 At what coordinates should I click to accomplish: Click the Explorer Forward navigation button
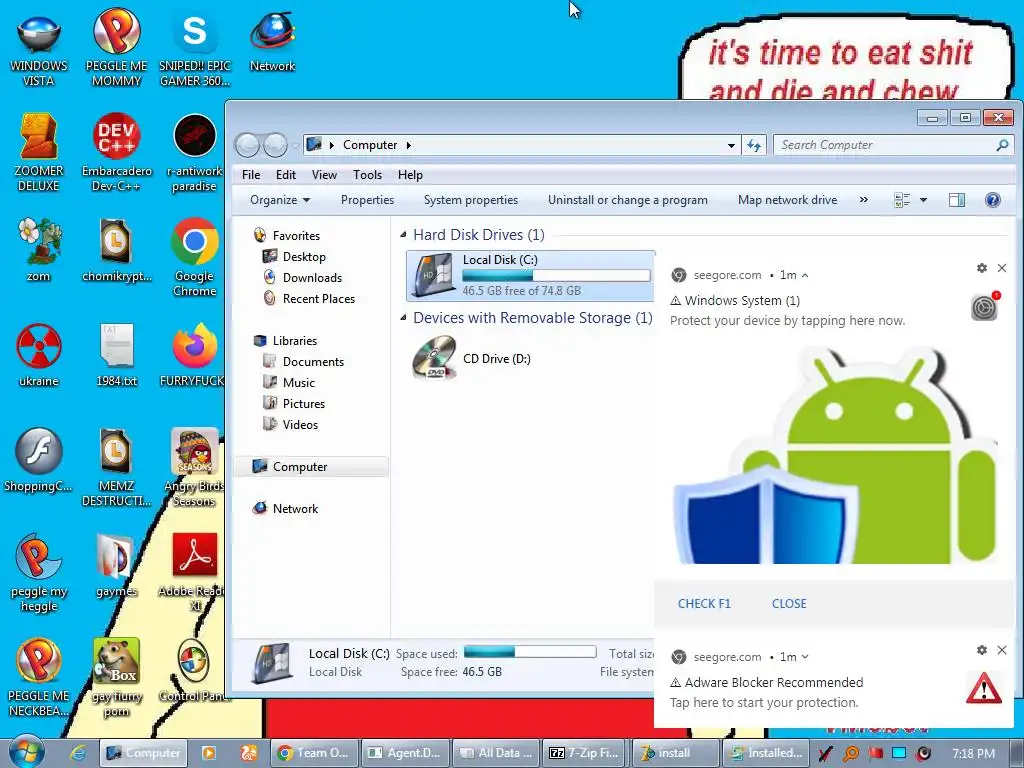point(275,145)
